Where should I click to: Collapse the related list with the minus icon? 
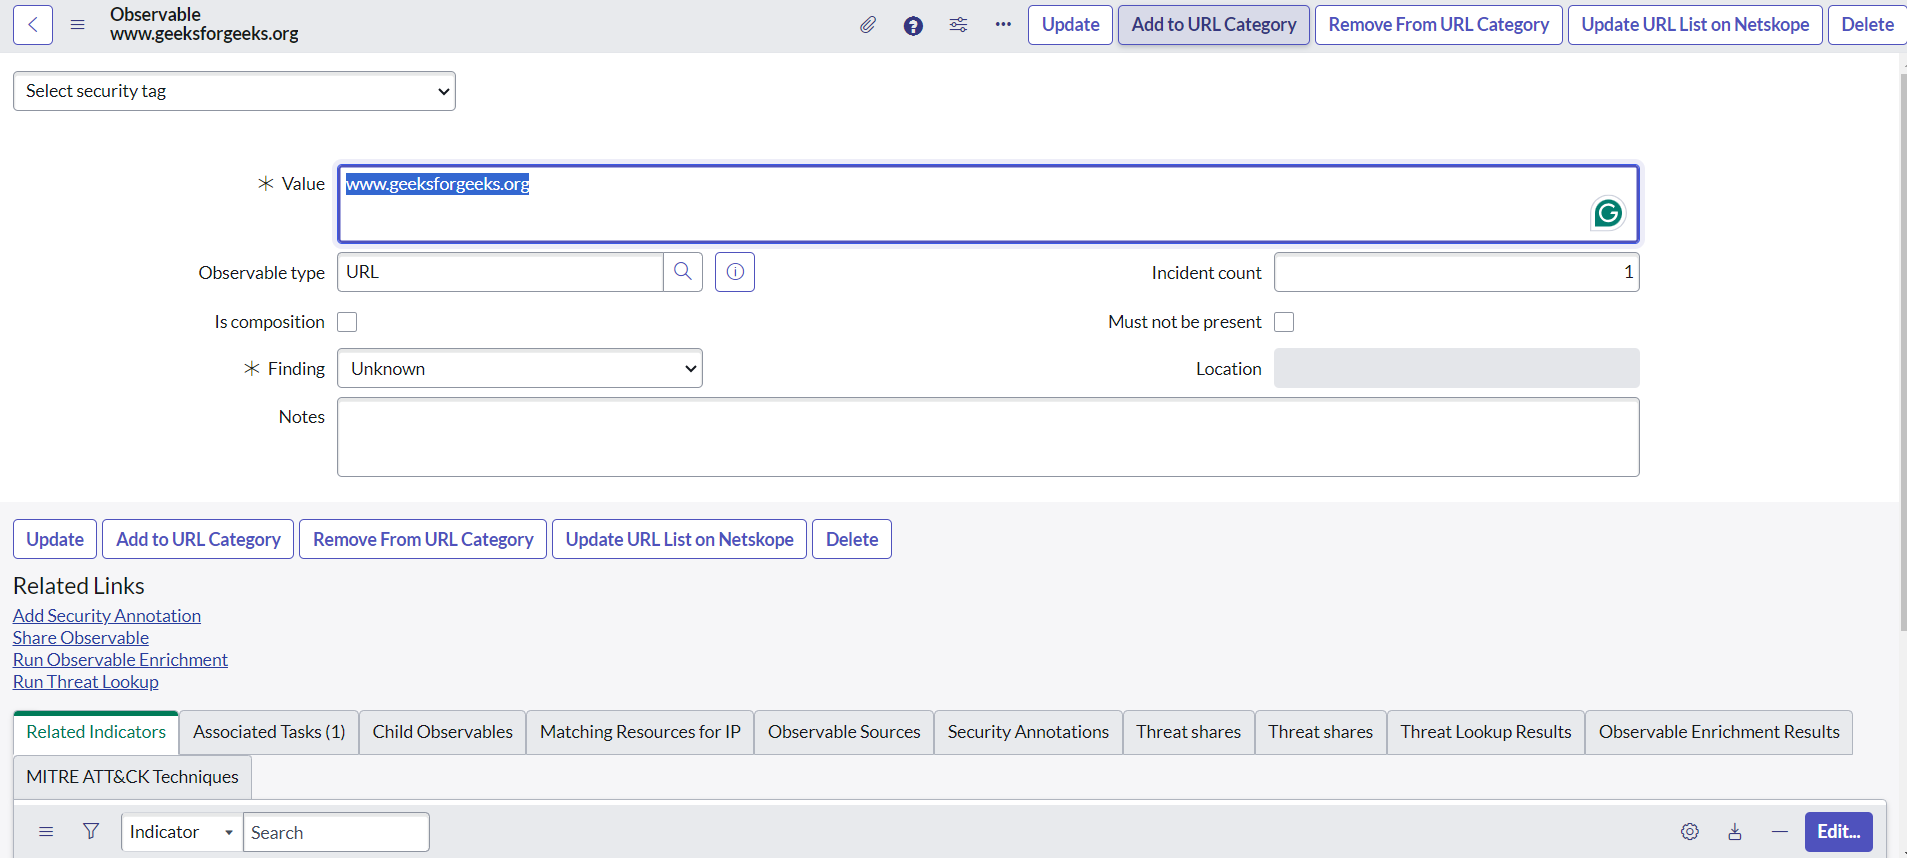coord(1780,832)
